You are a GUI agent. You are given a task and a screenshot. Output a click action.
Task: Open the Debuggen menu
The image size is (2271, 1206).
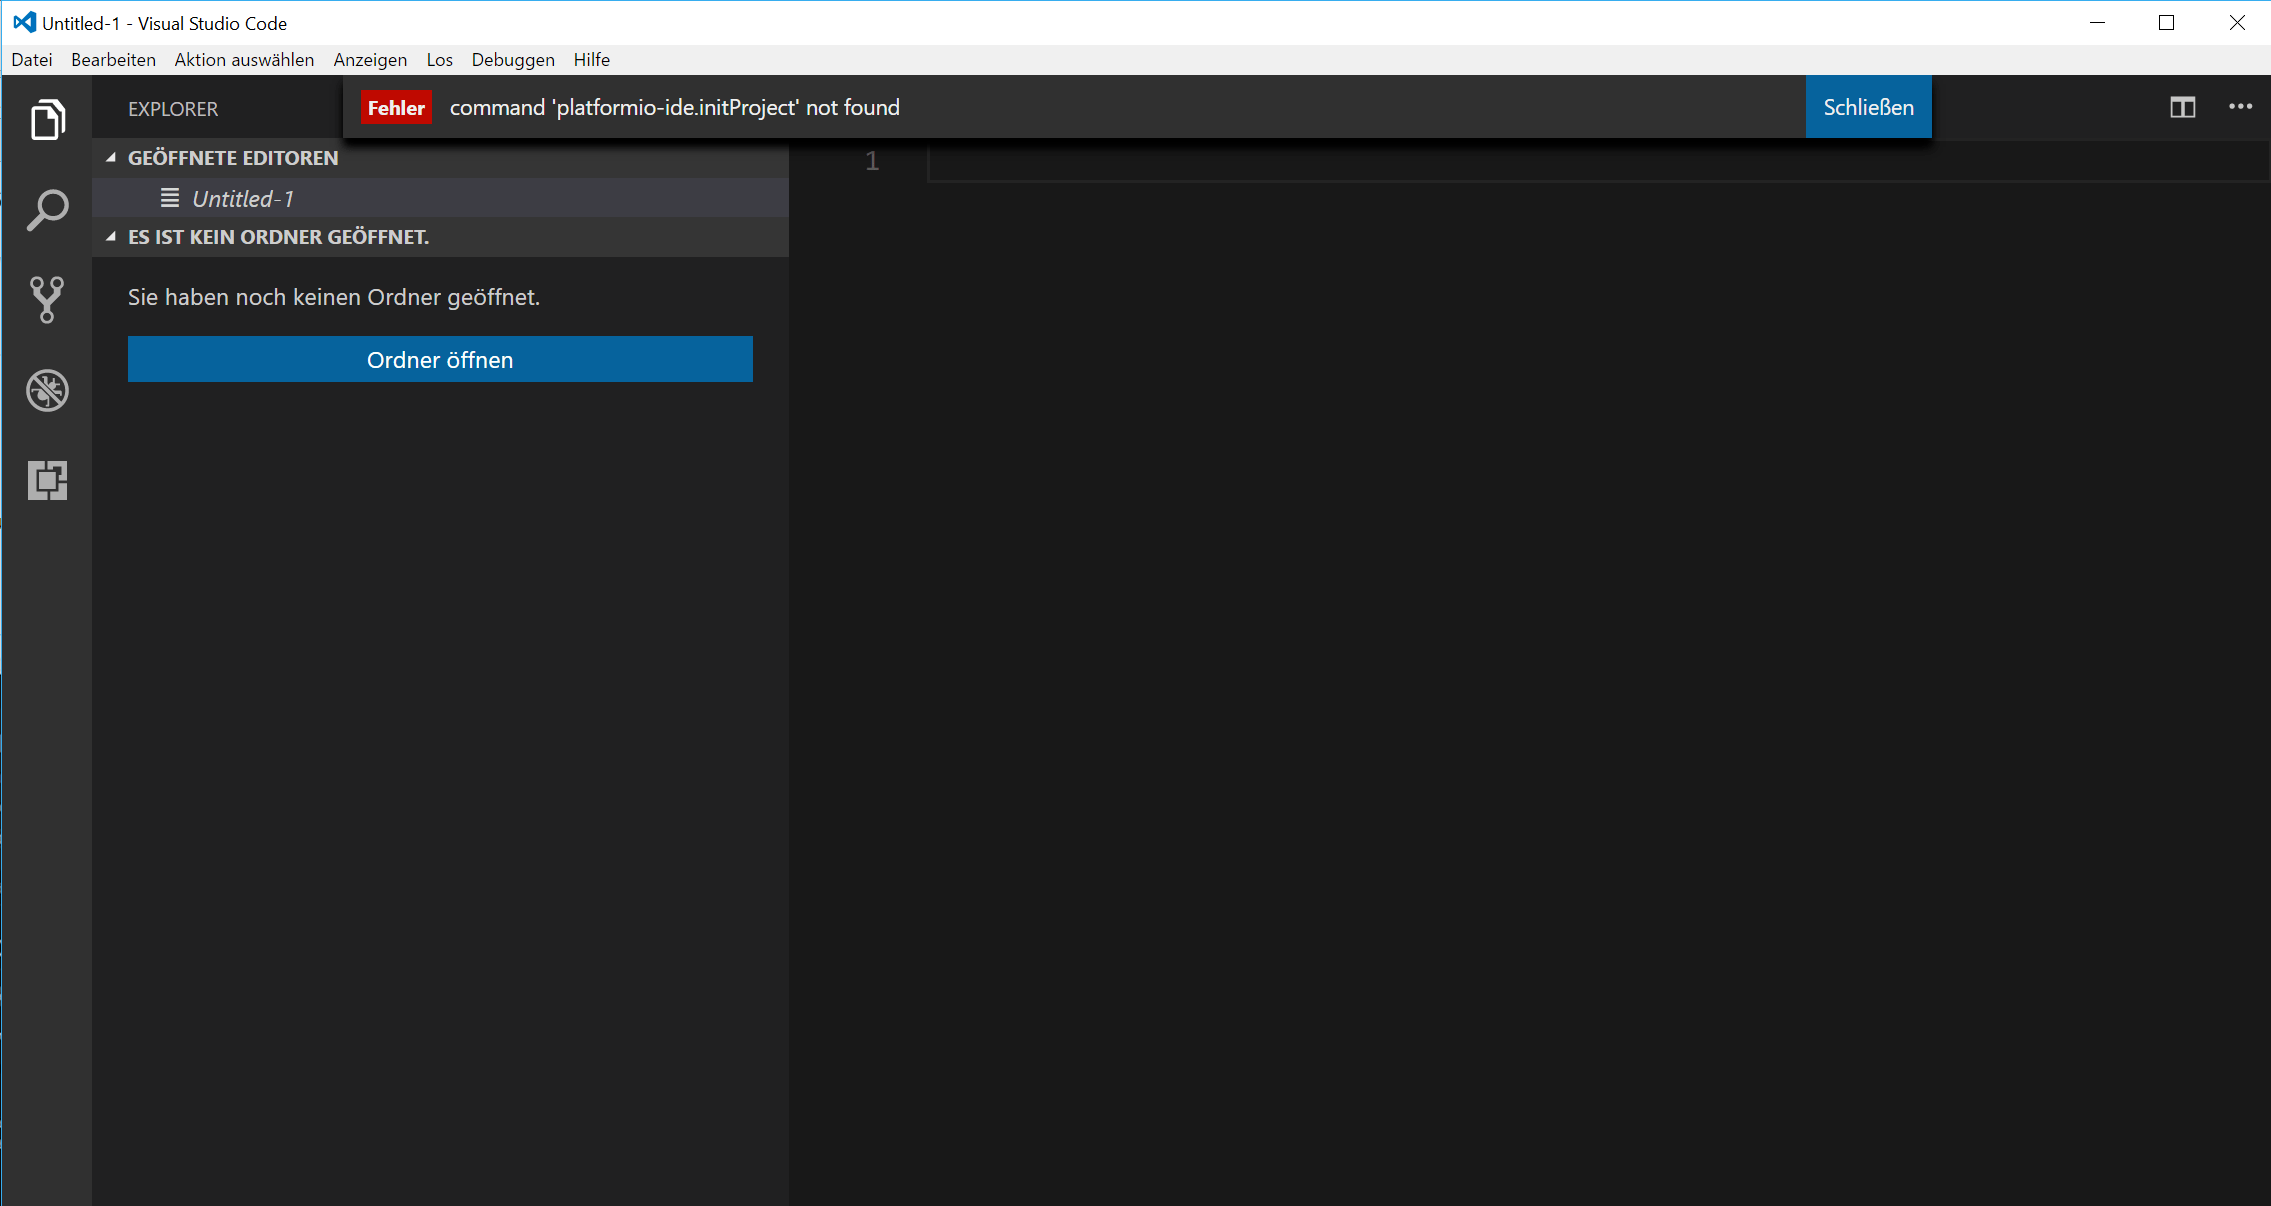pyautogui.click(x=513, y=60)
